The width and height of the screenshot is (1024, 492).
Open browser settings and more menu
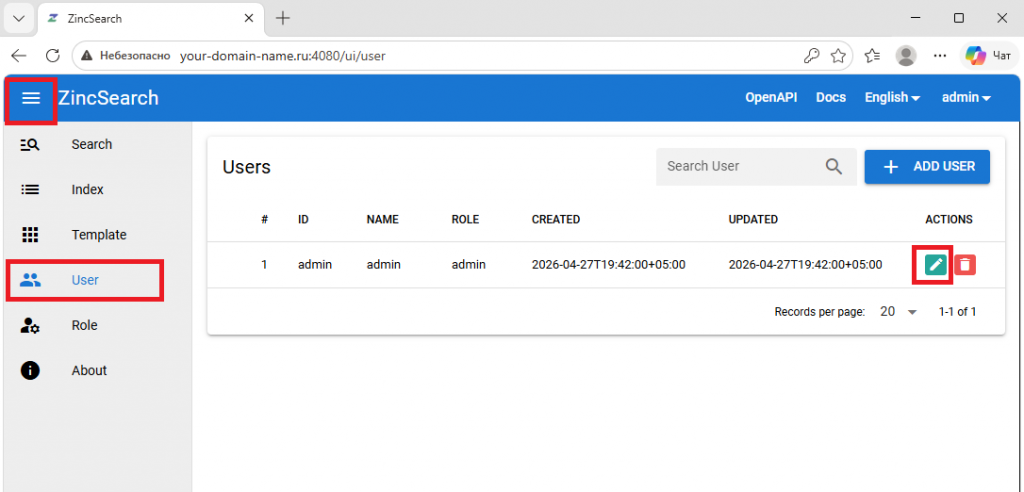pyautogui.click(x=940, y=56)
